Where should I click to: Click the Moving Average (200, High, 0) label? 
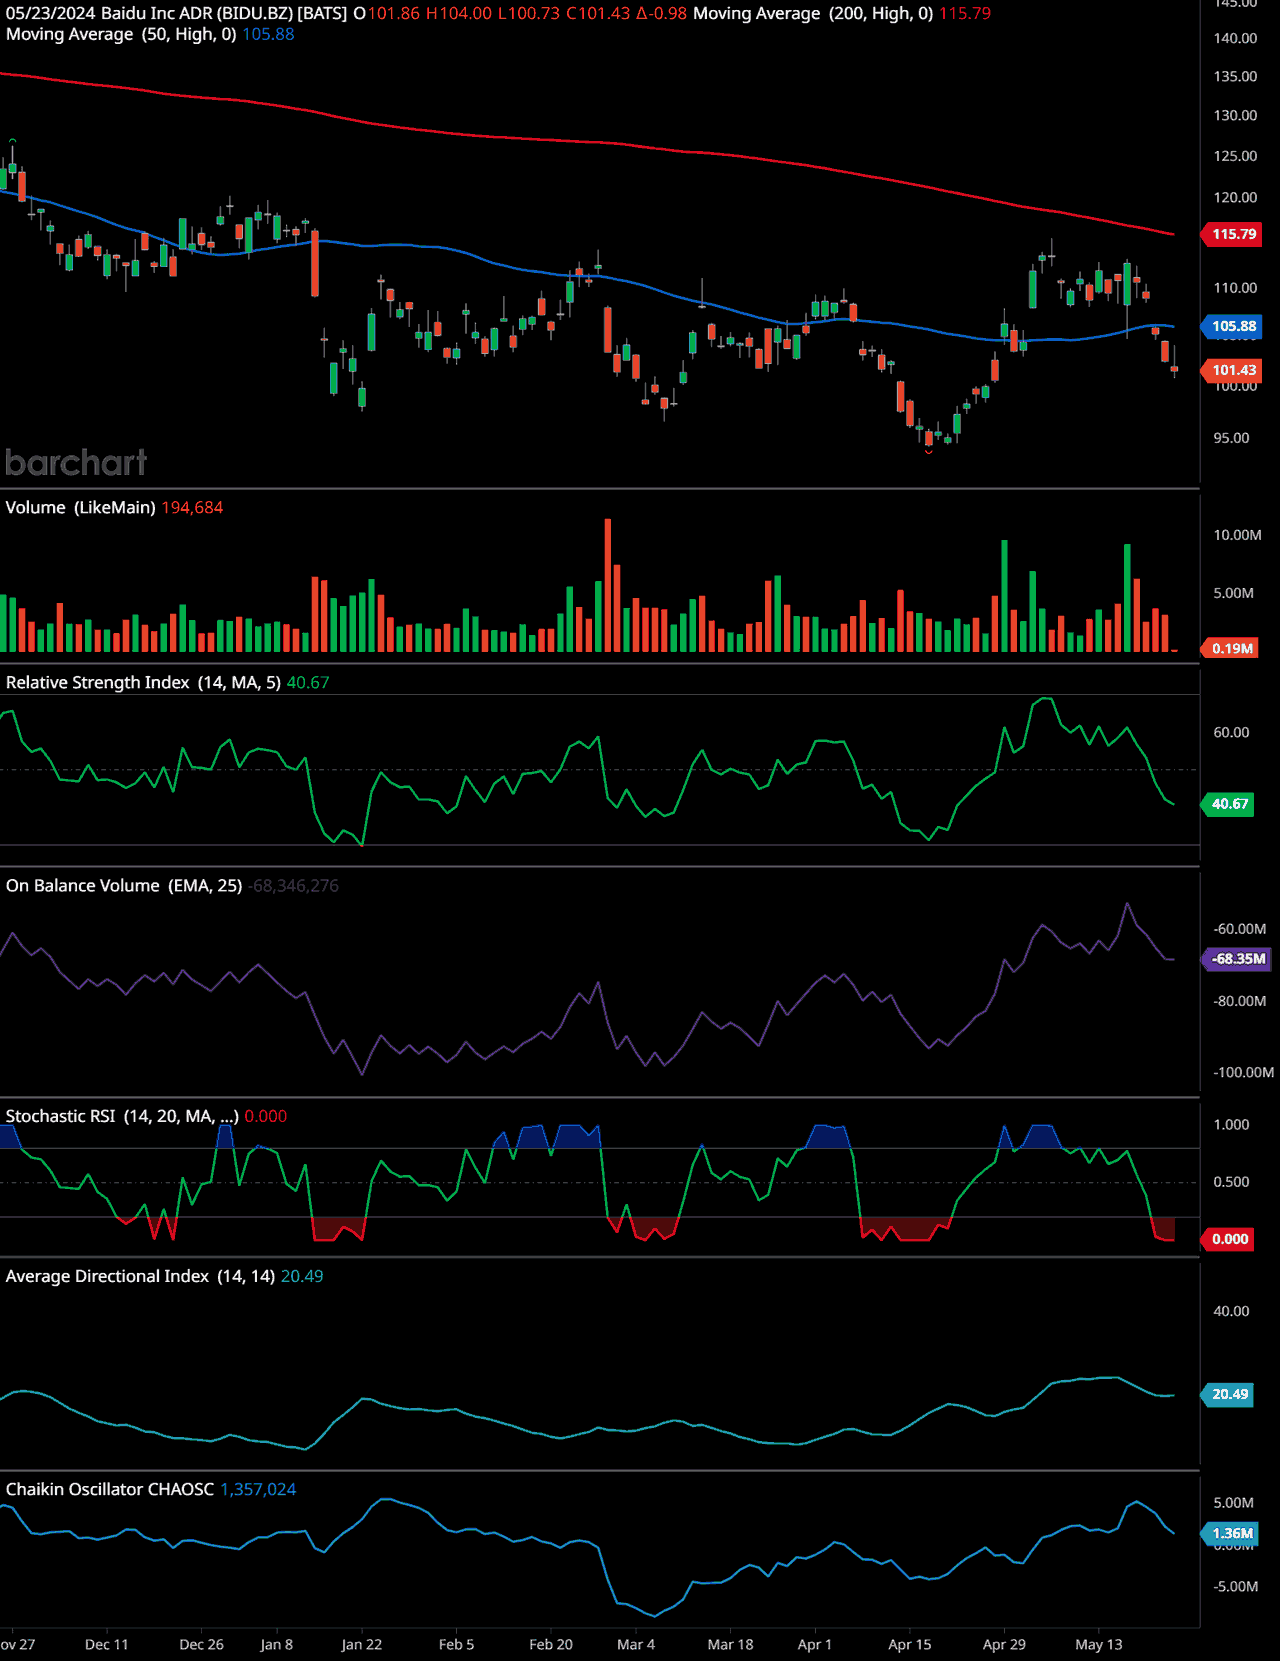click(x=813, y=13)
